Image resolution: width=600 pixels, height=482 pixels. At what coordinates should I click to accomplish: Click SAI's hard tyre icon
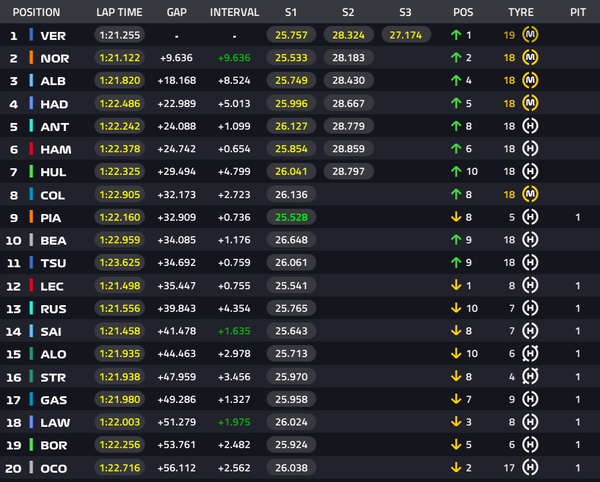[530, 331]
